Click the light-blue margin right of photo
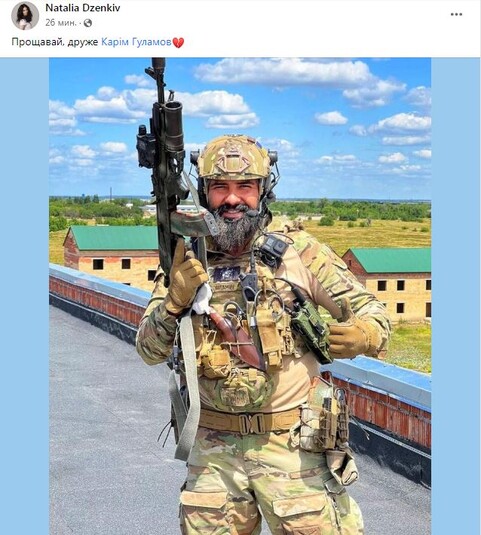The image size is (481, 535). pyautogui.click(x=456, y=296)
